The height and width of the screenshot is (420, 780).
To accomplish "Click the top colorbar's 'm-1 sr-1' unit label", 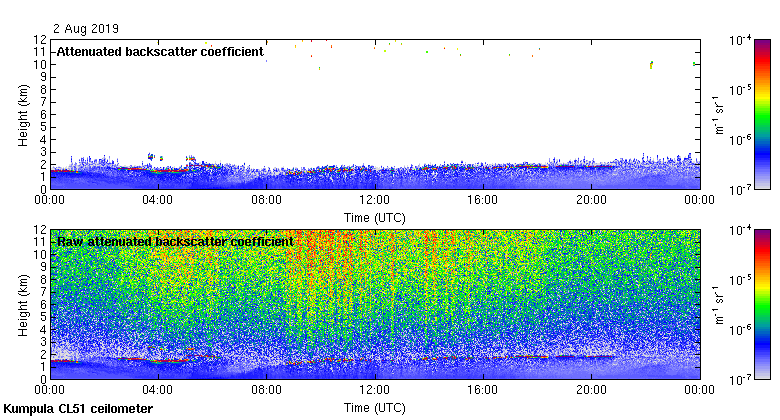I will [719, 115].
